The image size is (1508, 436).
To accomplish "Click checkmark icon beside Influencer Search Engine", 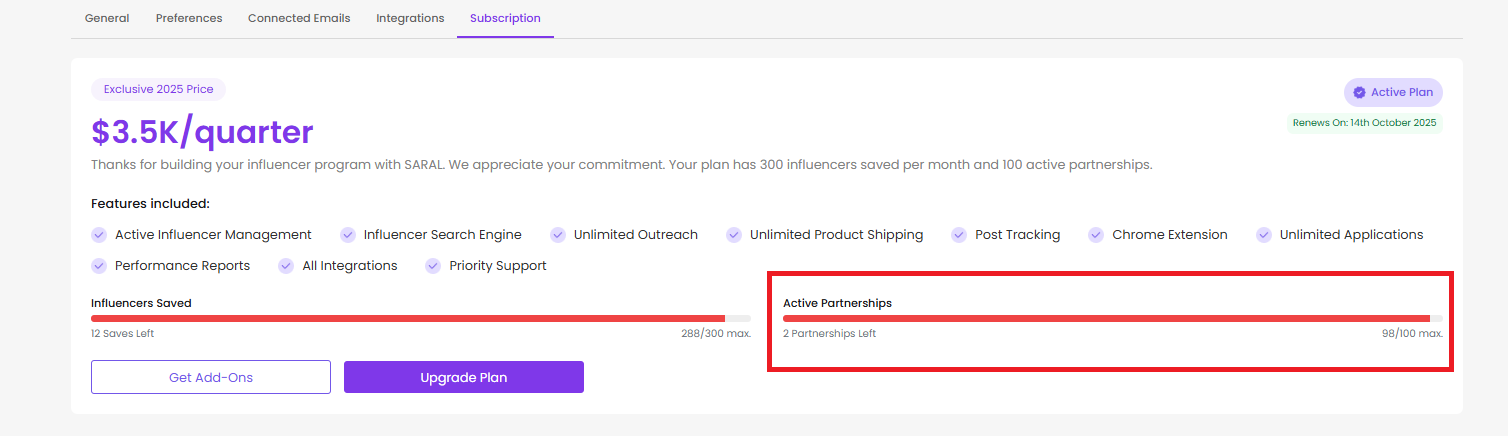I will pyautogui.click(x=348, y=235).
